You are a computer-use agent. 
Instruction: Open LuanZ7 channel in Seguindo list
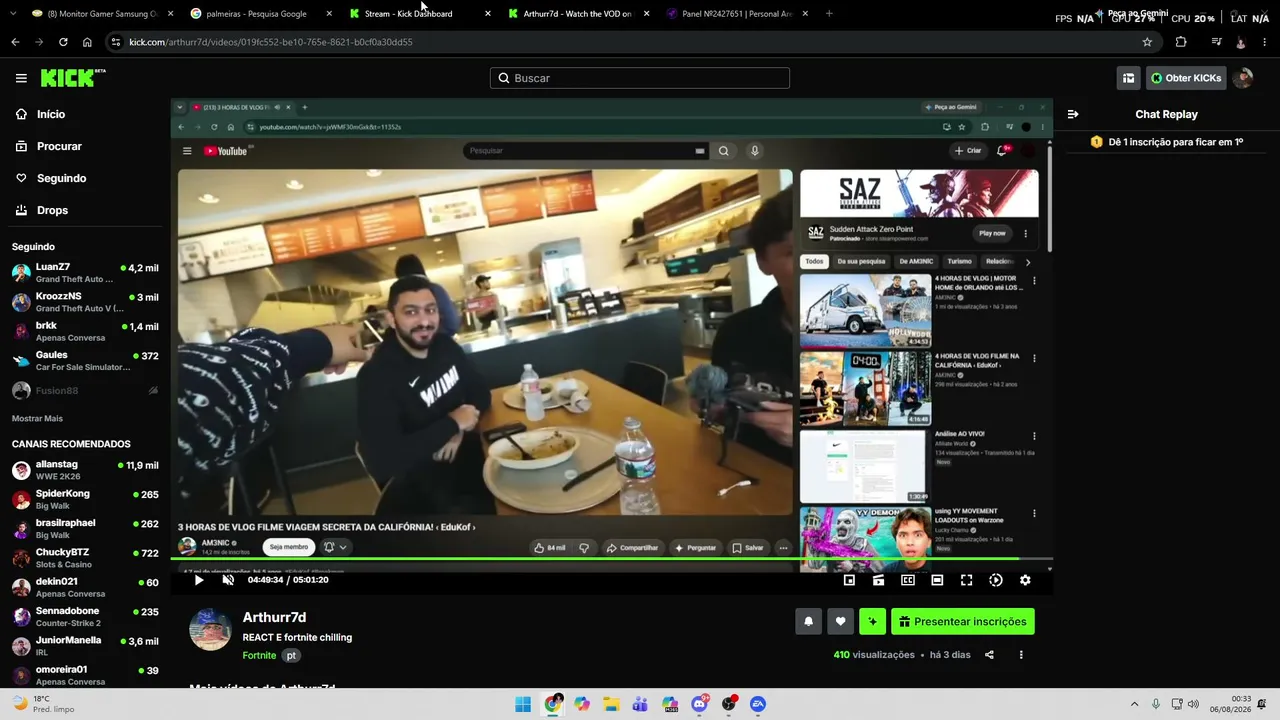click(85, 273)
